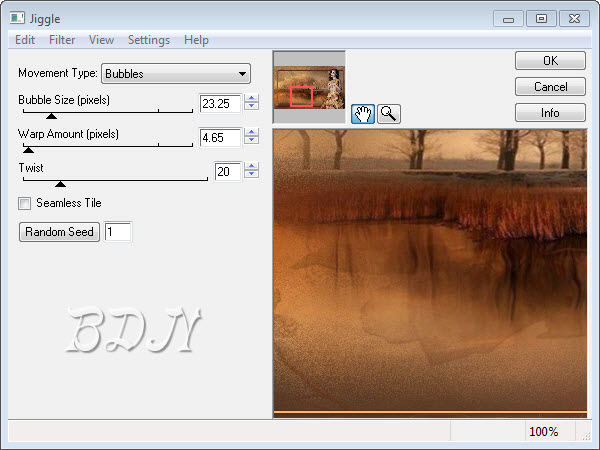Select the magnifier zoom tool

pos(389,114)
